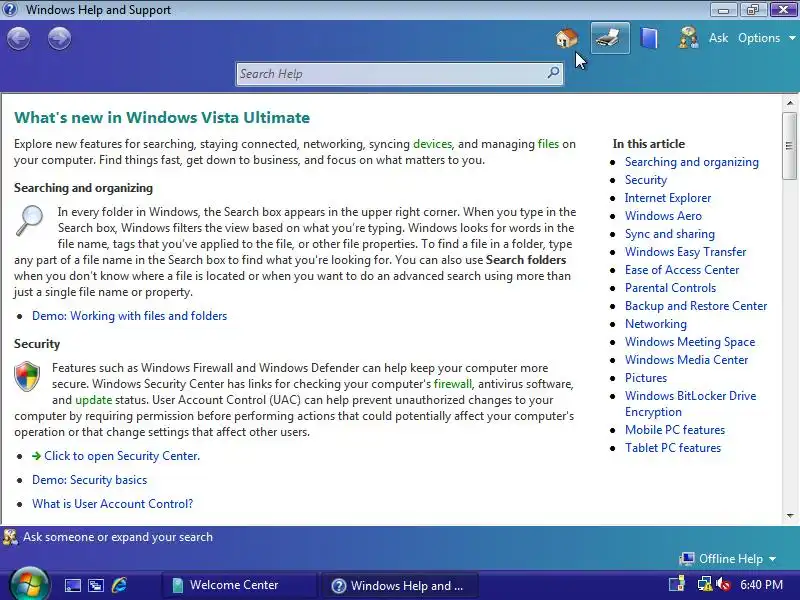The width and height of the screenshot is (800, 600).
Task: Open the Browse Help book icon
Action: [649, 38]
